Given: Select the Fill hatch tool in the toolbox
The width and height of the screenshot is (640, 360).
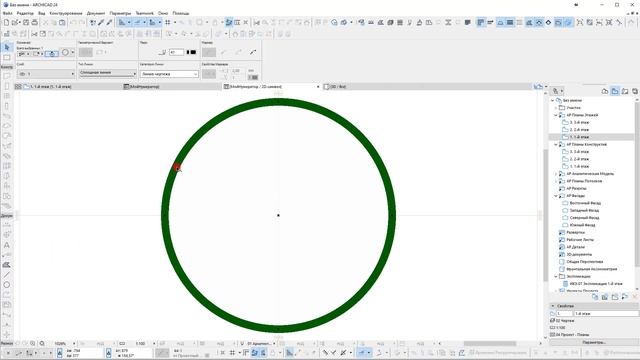Looking at the screenshot, I should tap(7, 265).
